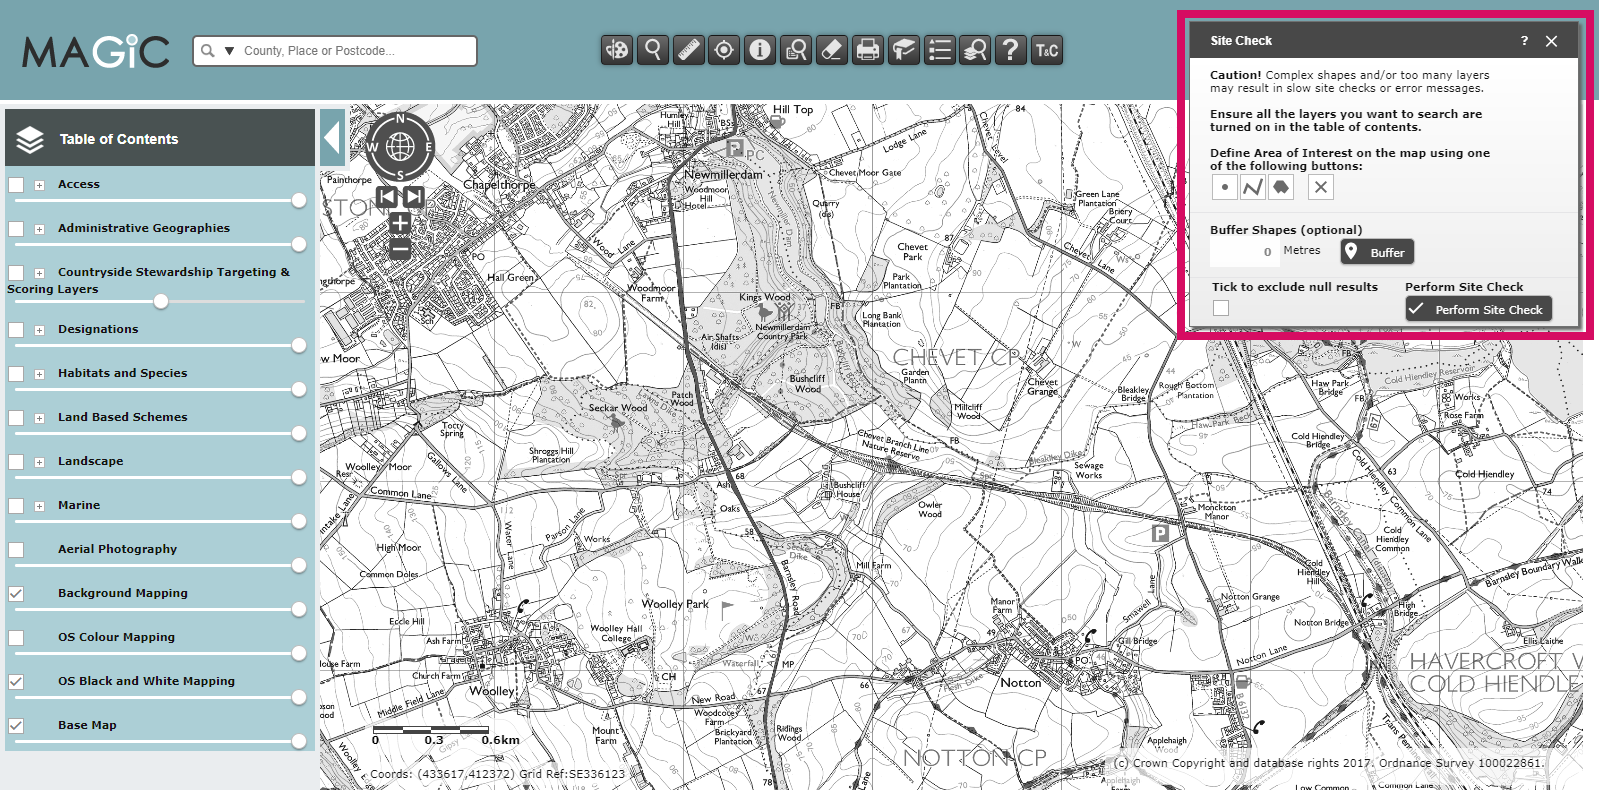The image size is (1600, 790).
Task: Pan map south with compass S
Action: click(x=400, y=175)
